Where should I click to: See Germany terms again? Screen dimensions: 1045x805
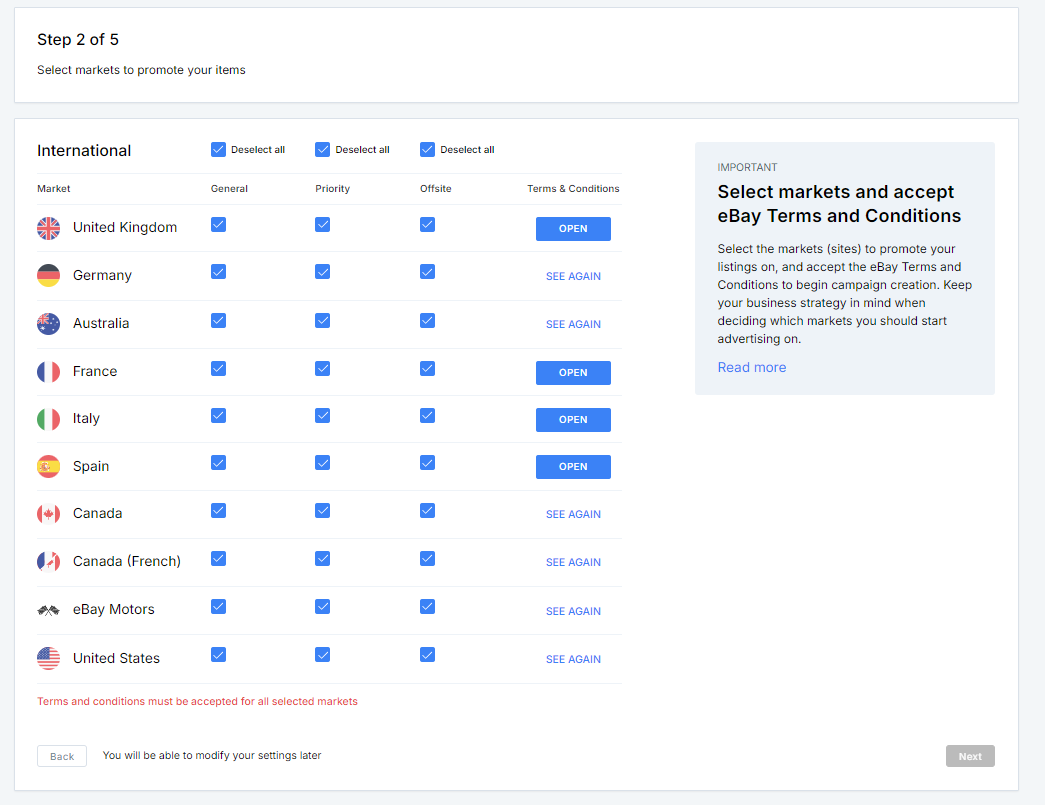pyautogui.click(x=573, y=276)
